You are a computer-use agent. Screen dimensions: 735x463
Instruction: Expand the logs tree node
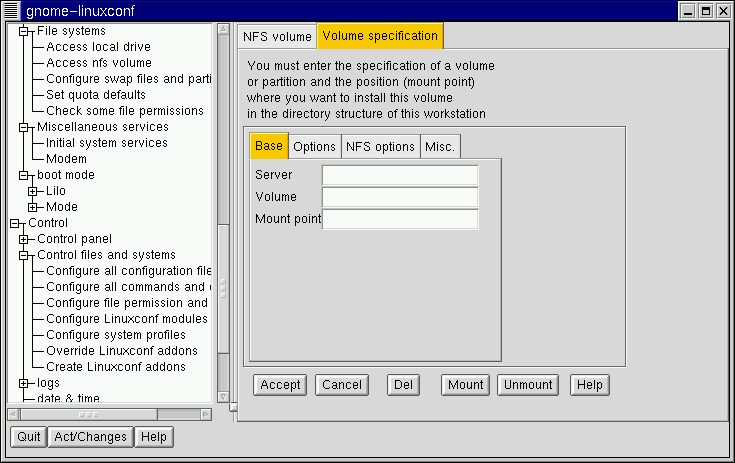[25, 383]
